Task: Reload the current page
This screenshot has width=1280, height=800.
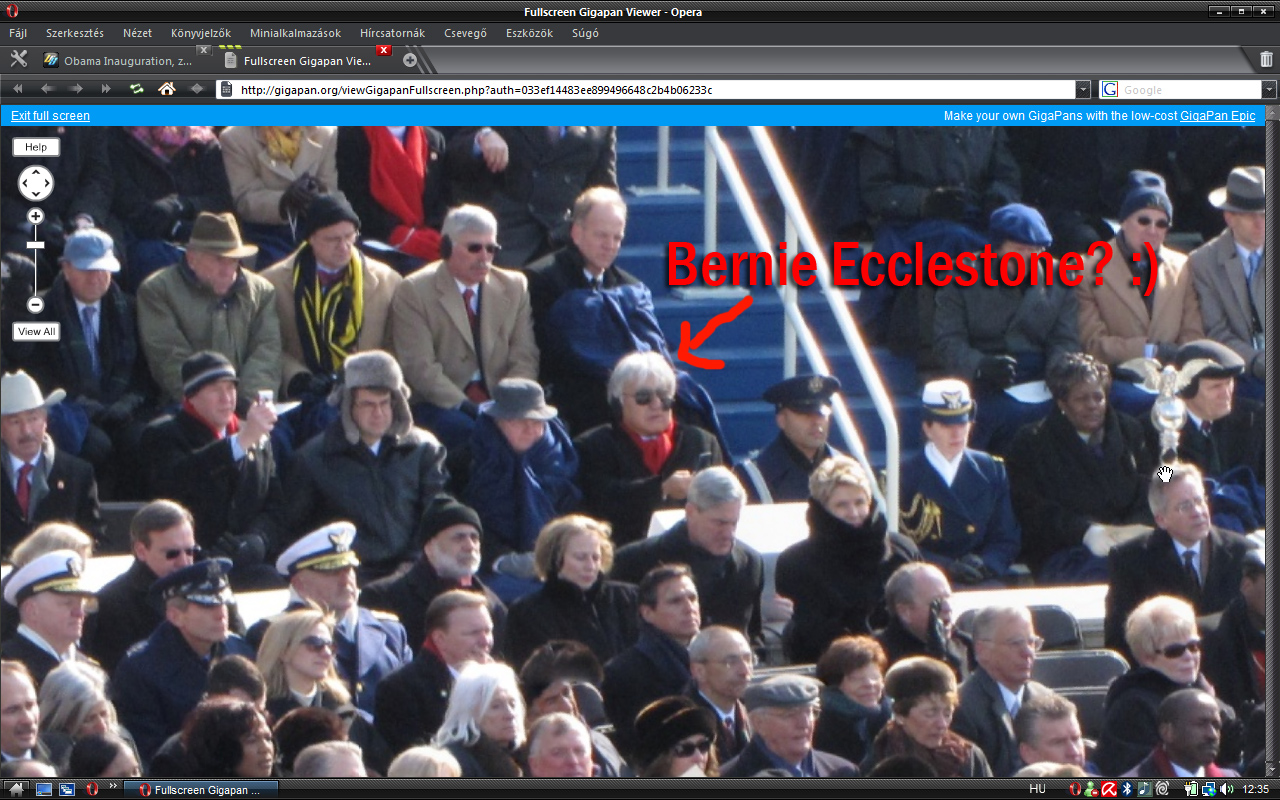Action: (137, 89)
